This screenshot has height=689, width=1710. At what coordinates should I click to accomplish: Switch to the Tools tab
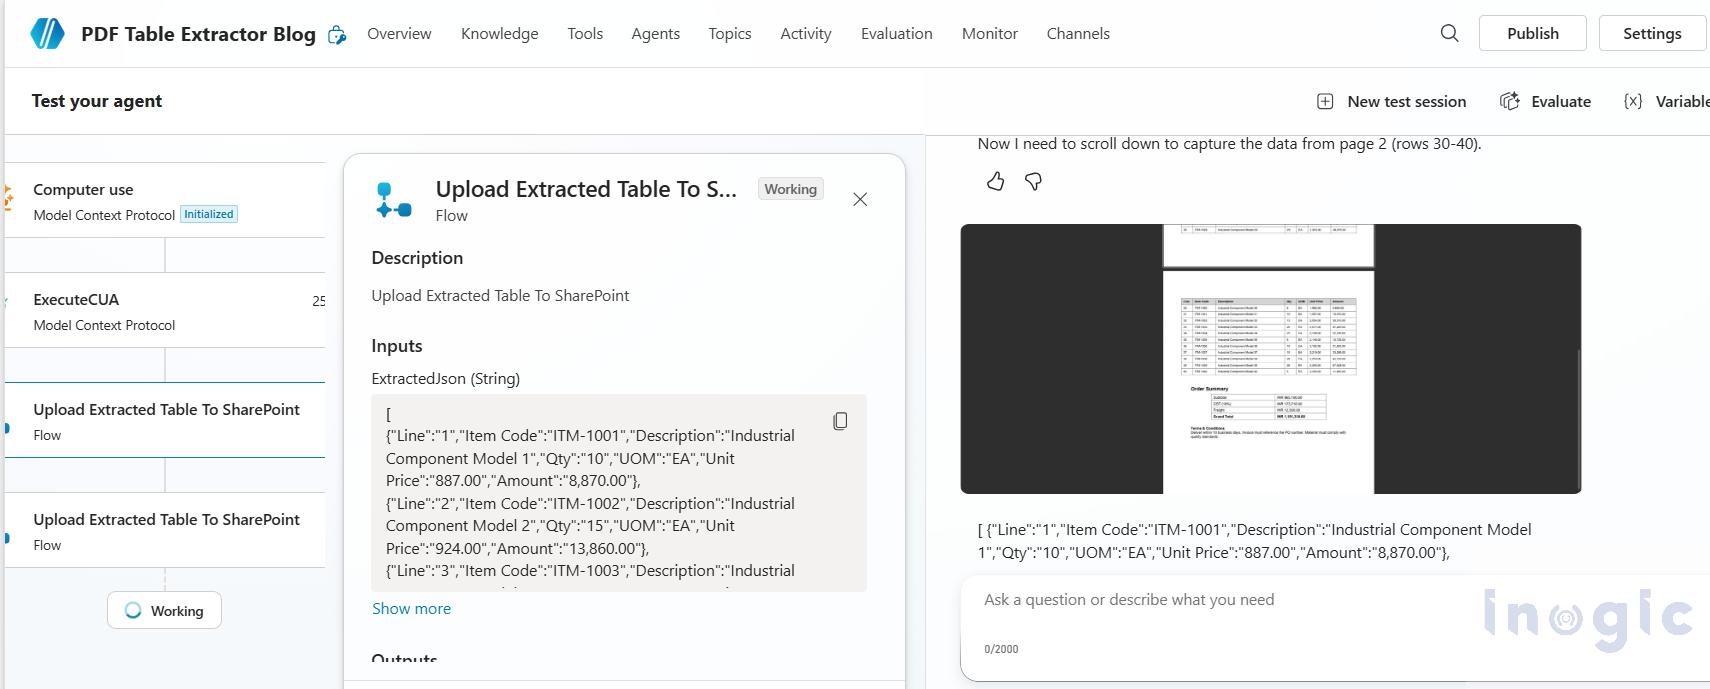(x=585, y=33)
